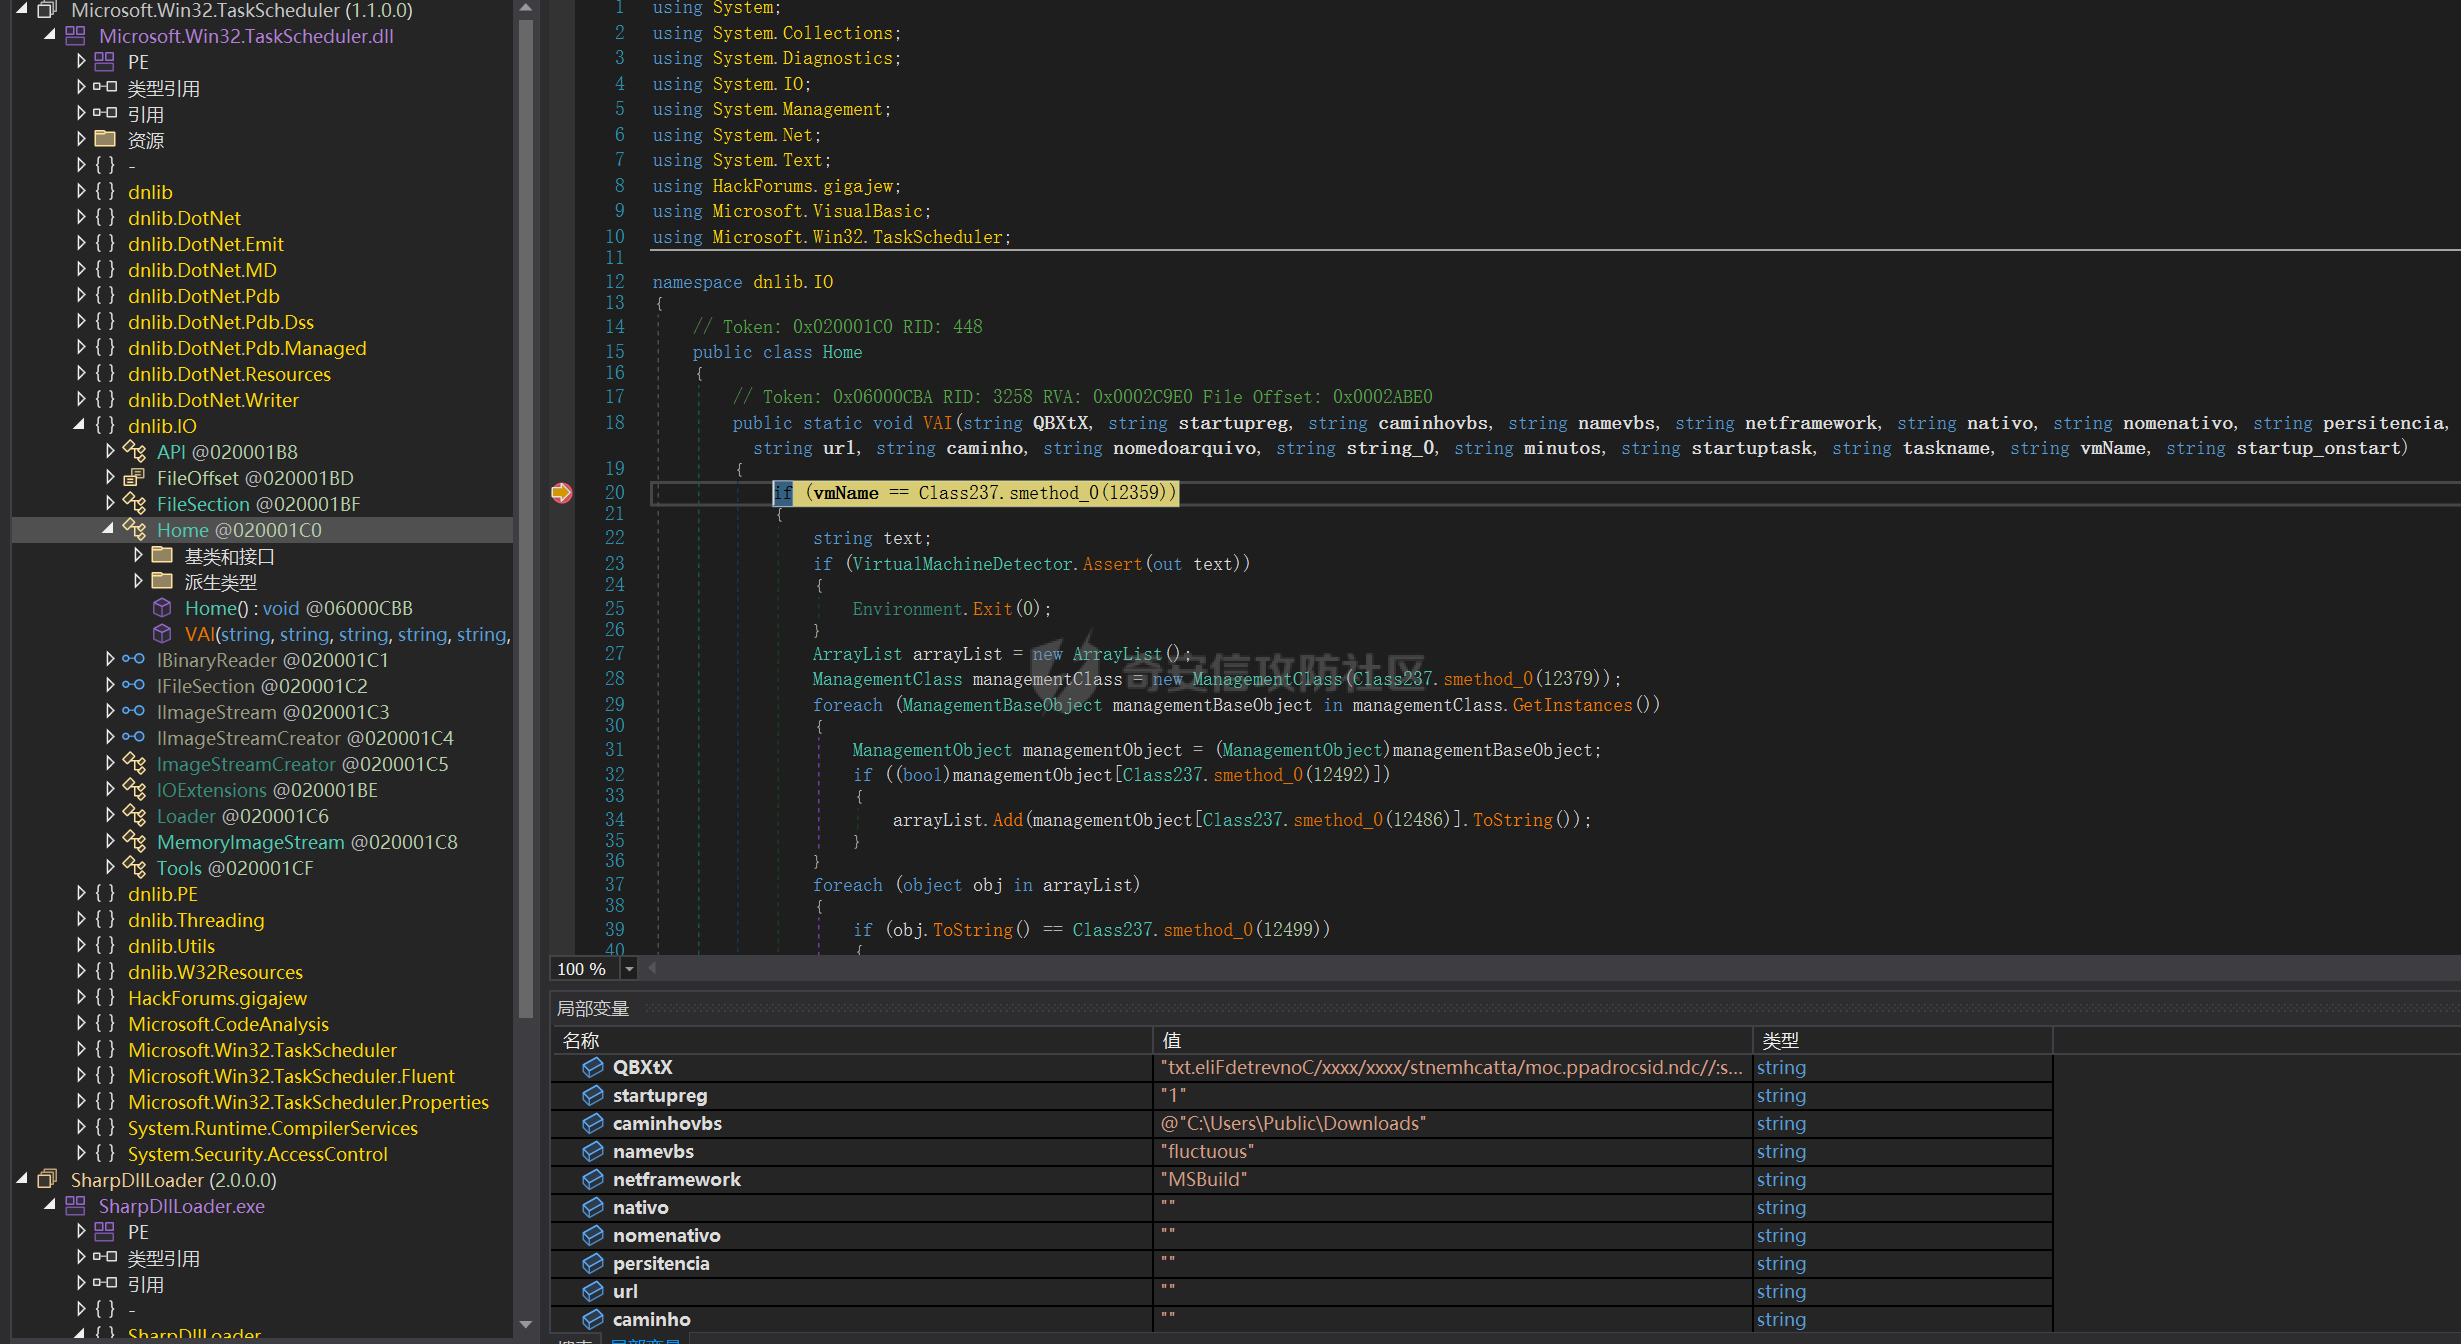Click the API class icon
The height and width of the screenshot is (1344, 2461).
point(135,452)
